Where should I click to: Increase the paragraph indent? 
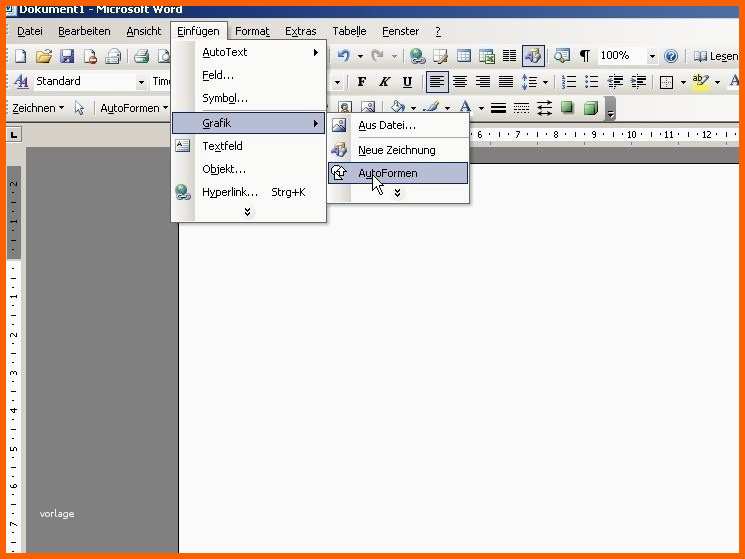638,82
